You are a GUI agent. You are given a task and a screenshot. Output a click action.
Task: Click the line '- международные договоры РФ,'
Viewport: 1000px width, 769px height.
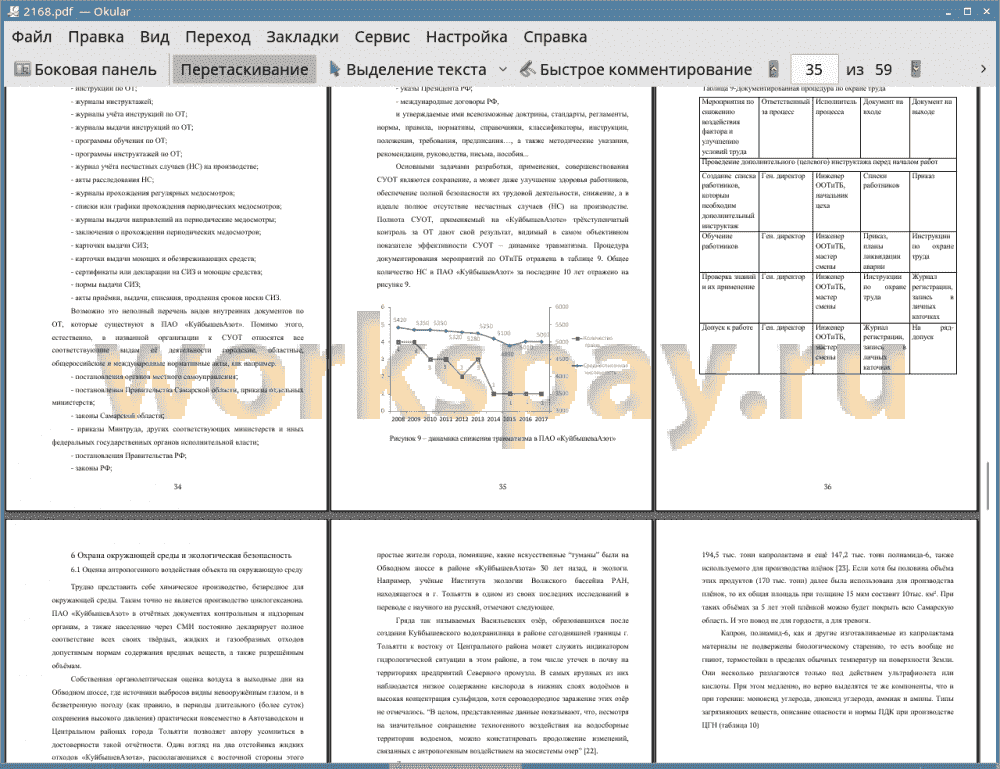tap(447, 101)
